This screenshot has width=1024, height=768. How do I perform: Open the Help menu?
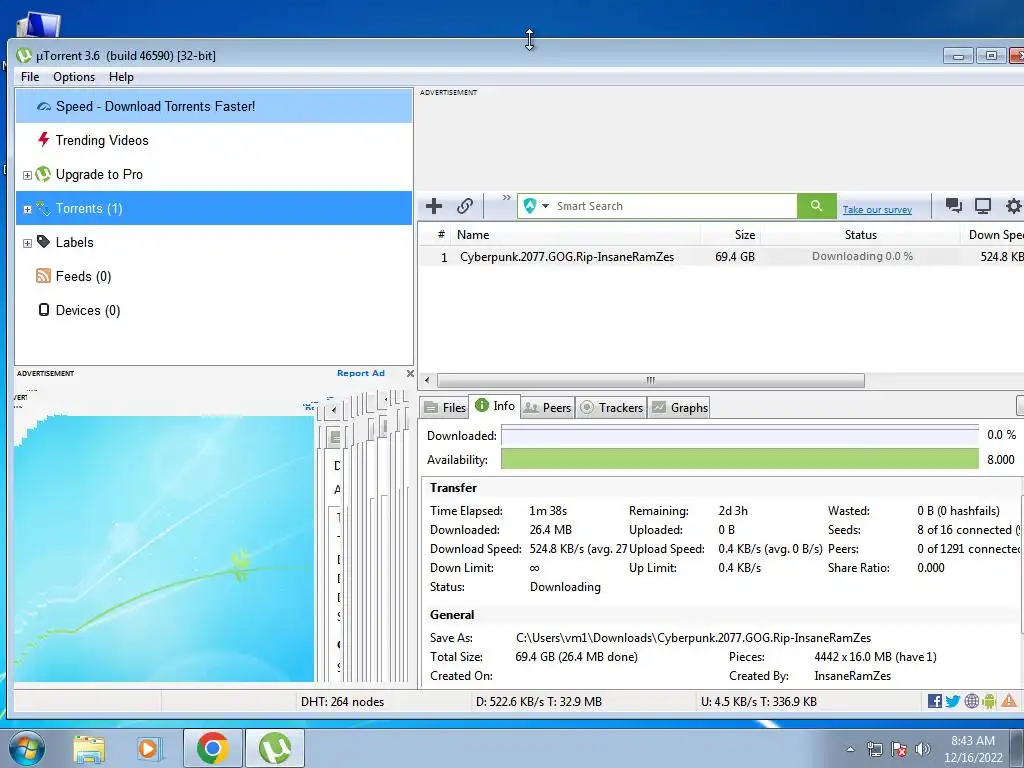coord(121,77)
